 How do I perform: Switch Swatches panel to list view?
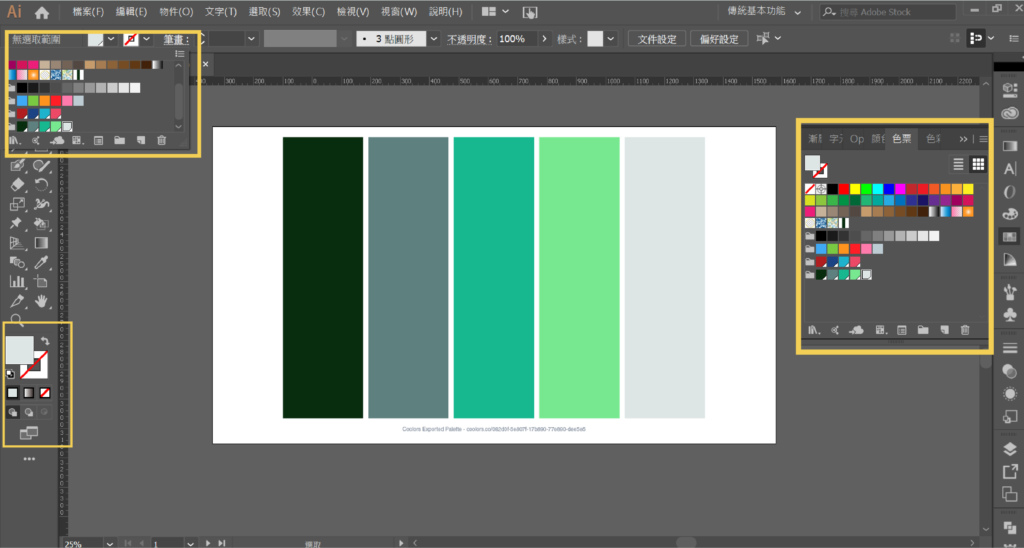tap(958, 164)
